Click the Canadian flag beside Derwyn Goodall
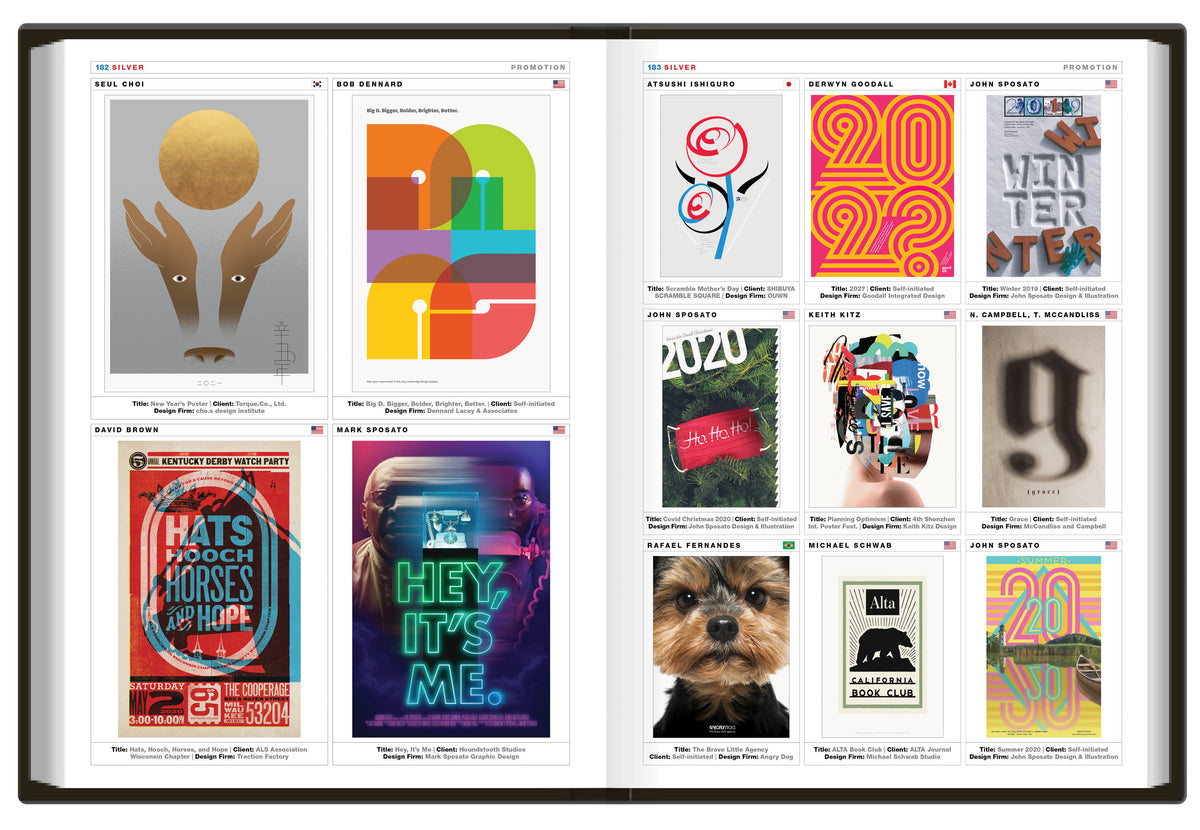 [949, 85]
